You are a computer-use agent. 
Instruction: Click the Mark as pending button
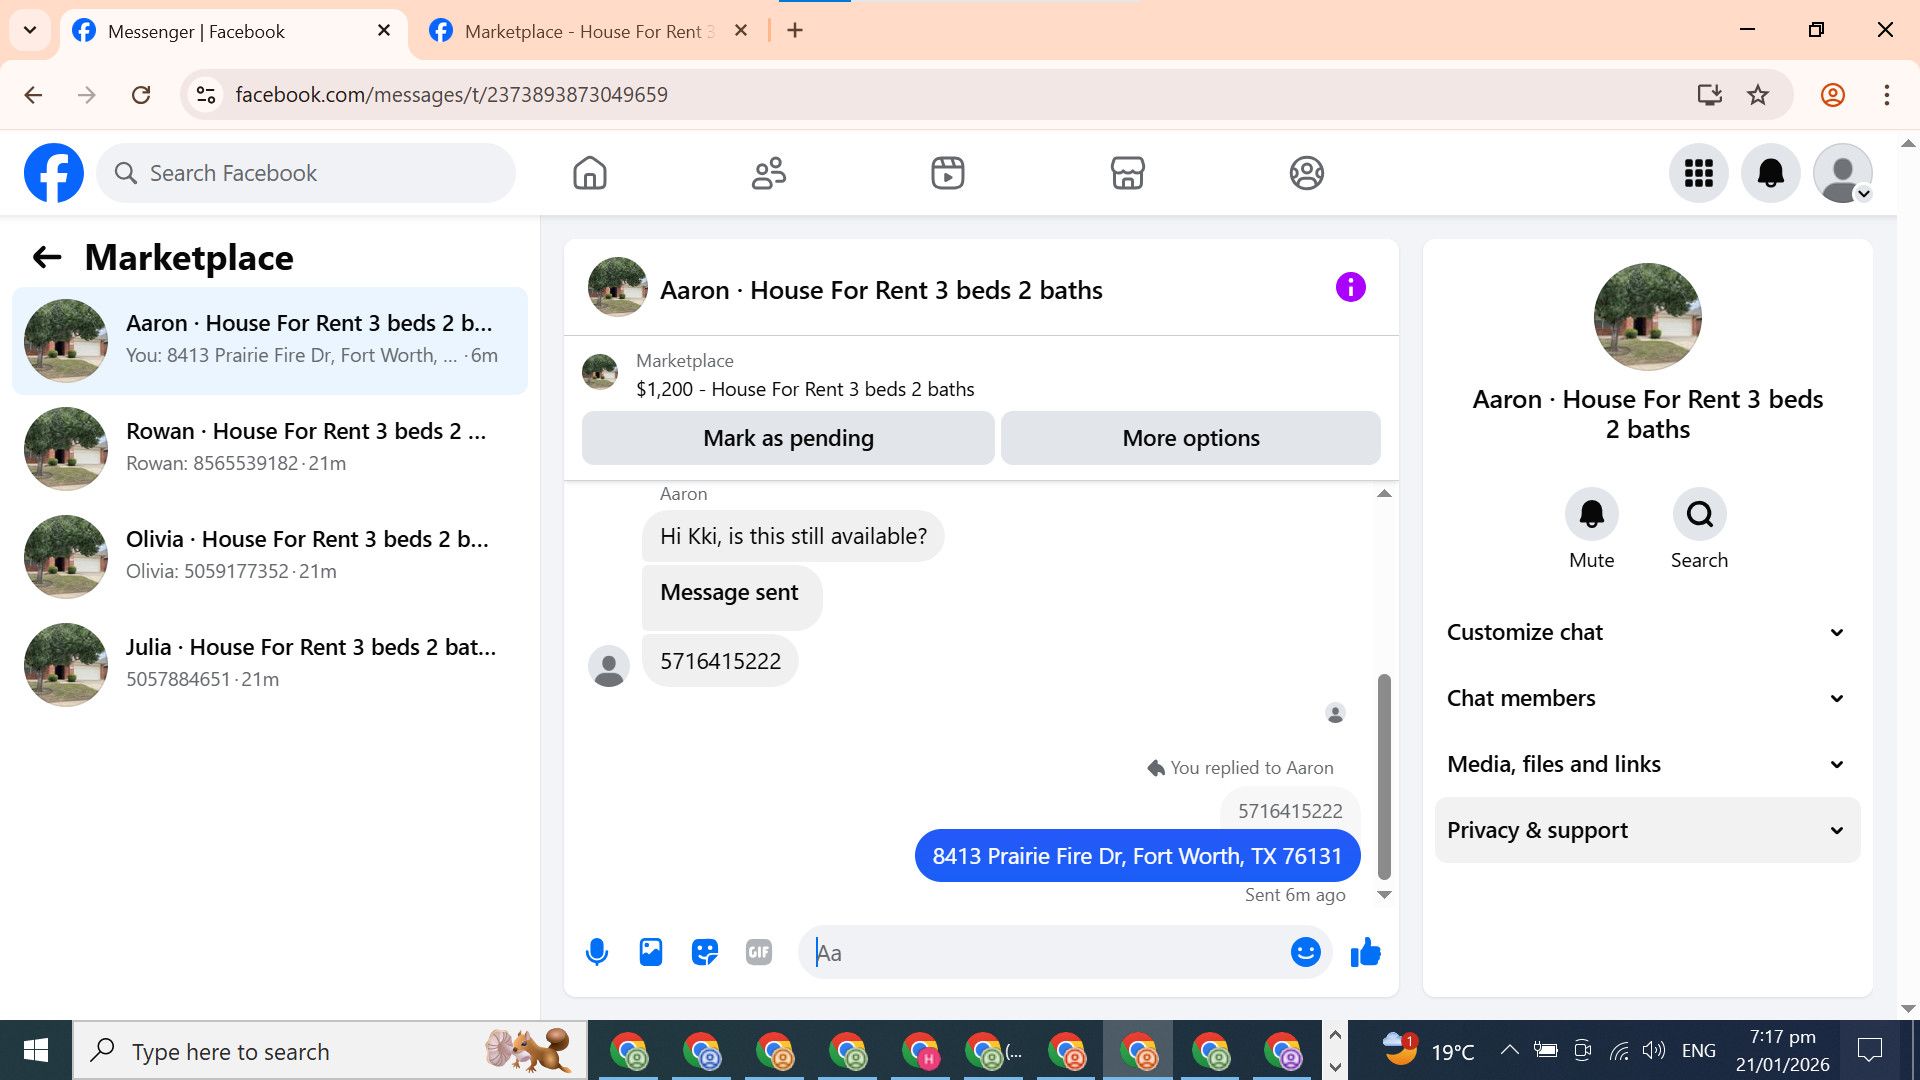pos(788,438)
